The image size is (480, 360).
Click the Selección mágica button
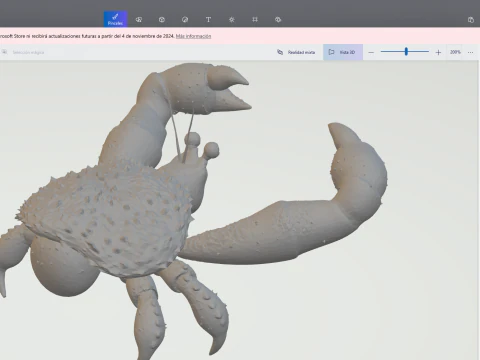click(23, 52)
